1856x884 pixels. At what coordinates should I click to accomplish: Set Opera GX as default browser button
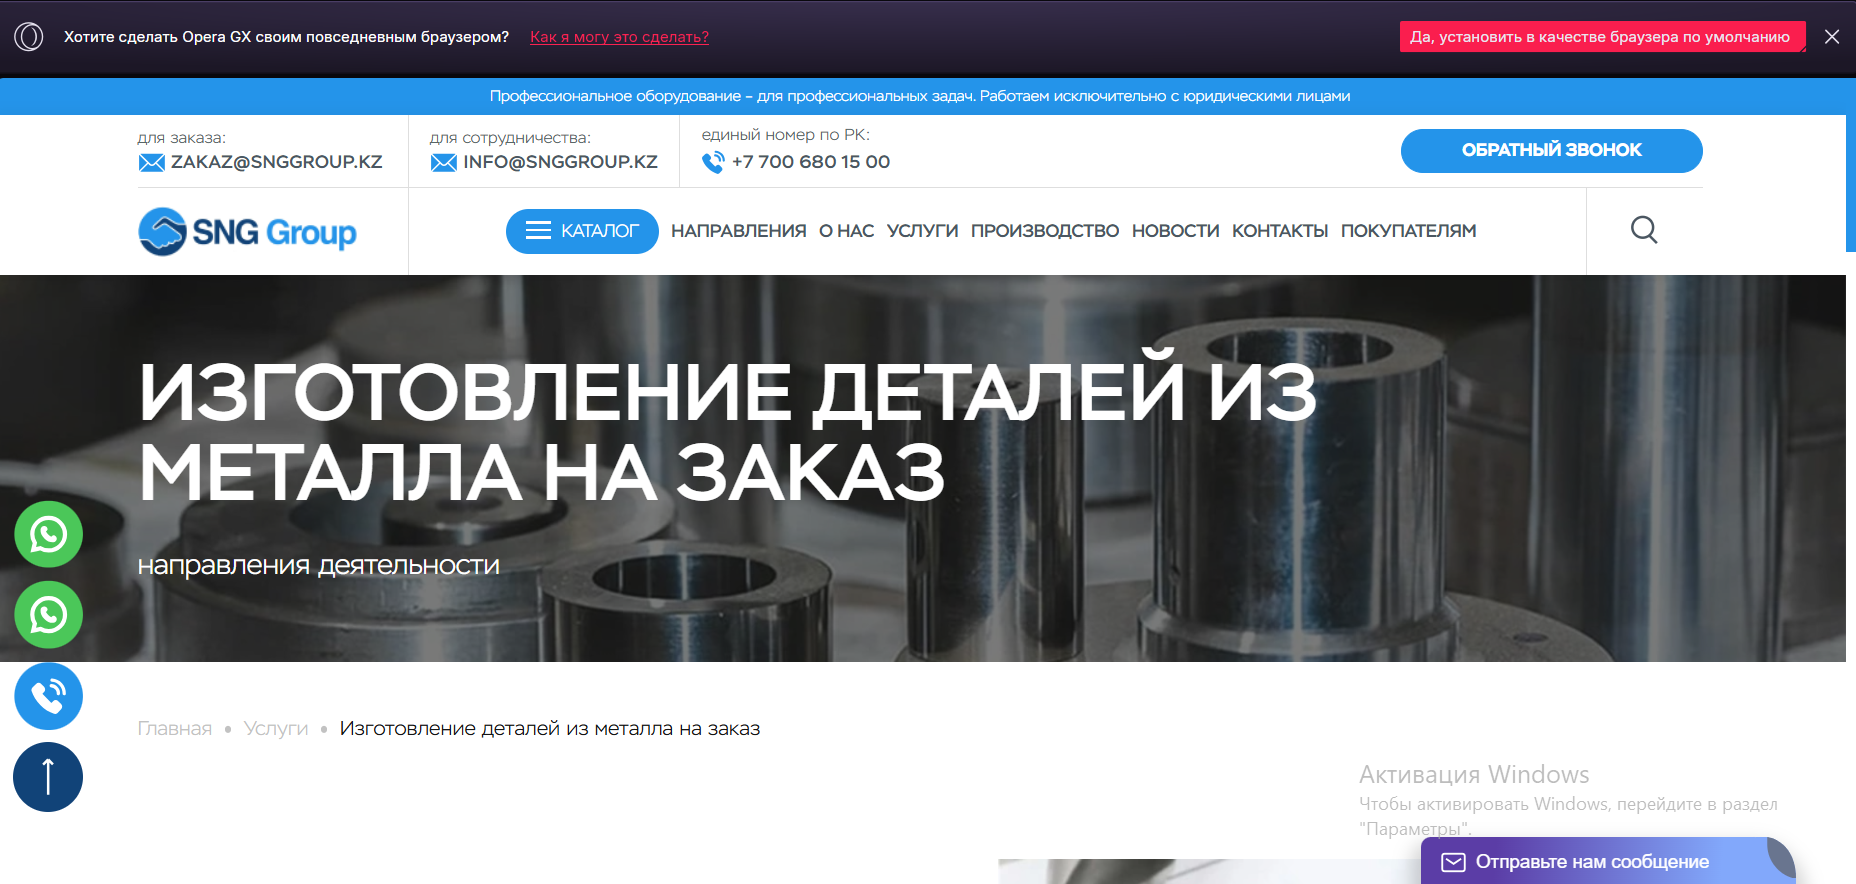point(1602,37)
